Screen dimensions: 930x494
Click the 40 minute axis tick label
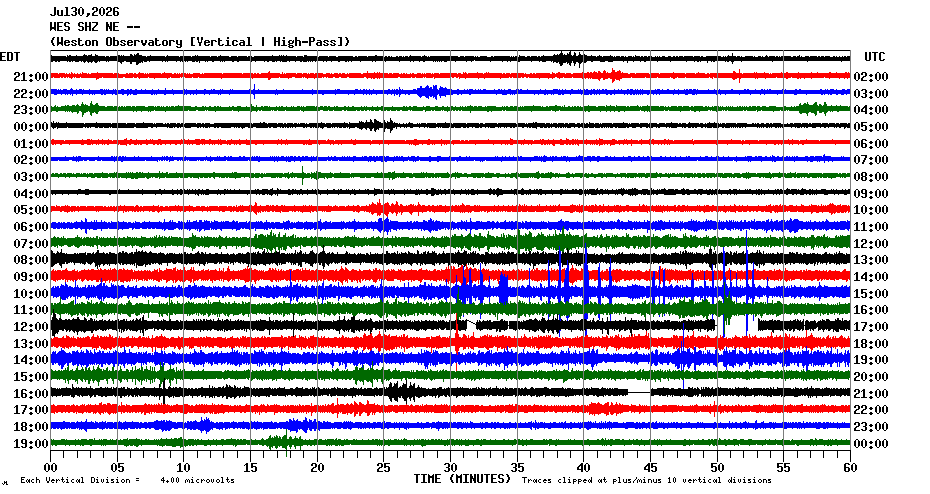[584, 468]
